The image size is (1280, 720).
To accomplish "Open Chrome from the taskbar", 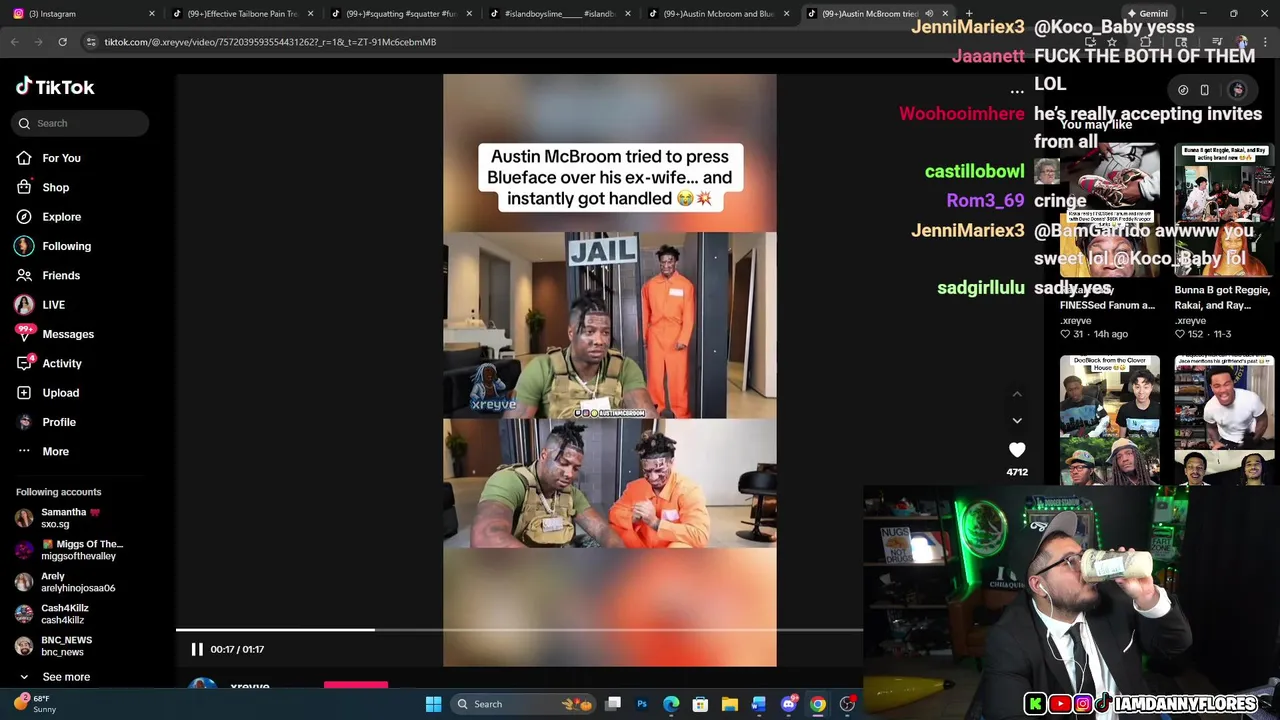I will click(818, 704).
